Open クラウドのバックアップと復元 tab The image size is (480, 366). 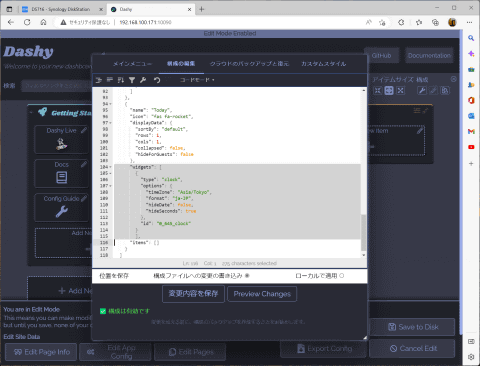(249, 64)
